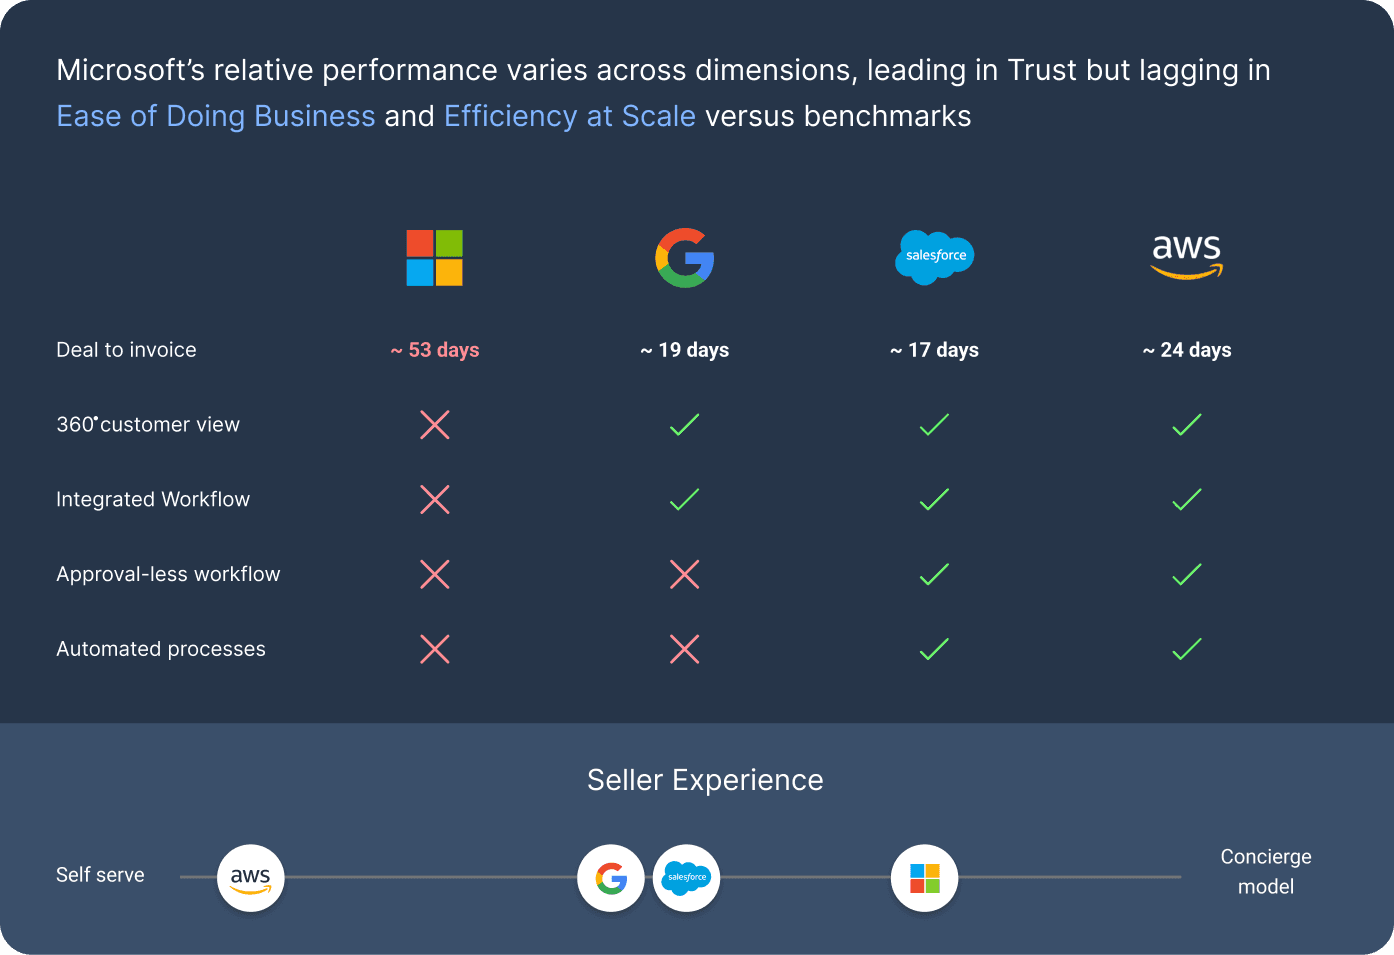The height and width of the screenshot is (955, 1394).
Task: Select the Salesforce circle on the Seller Experience line
Action: 686,878
